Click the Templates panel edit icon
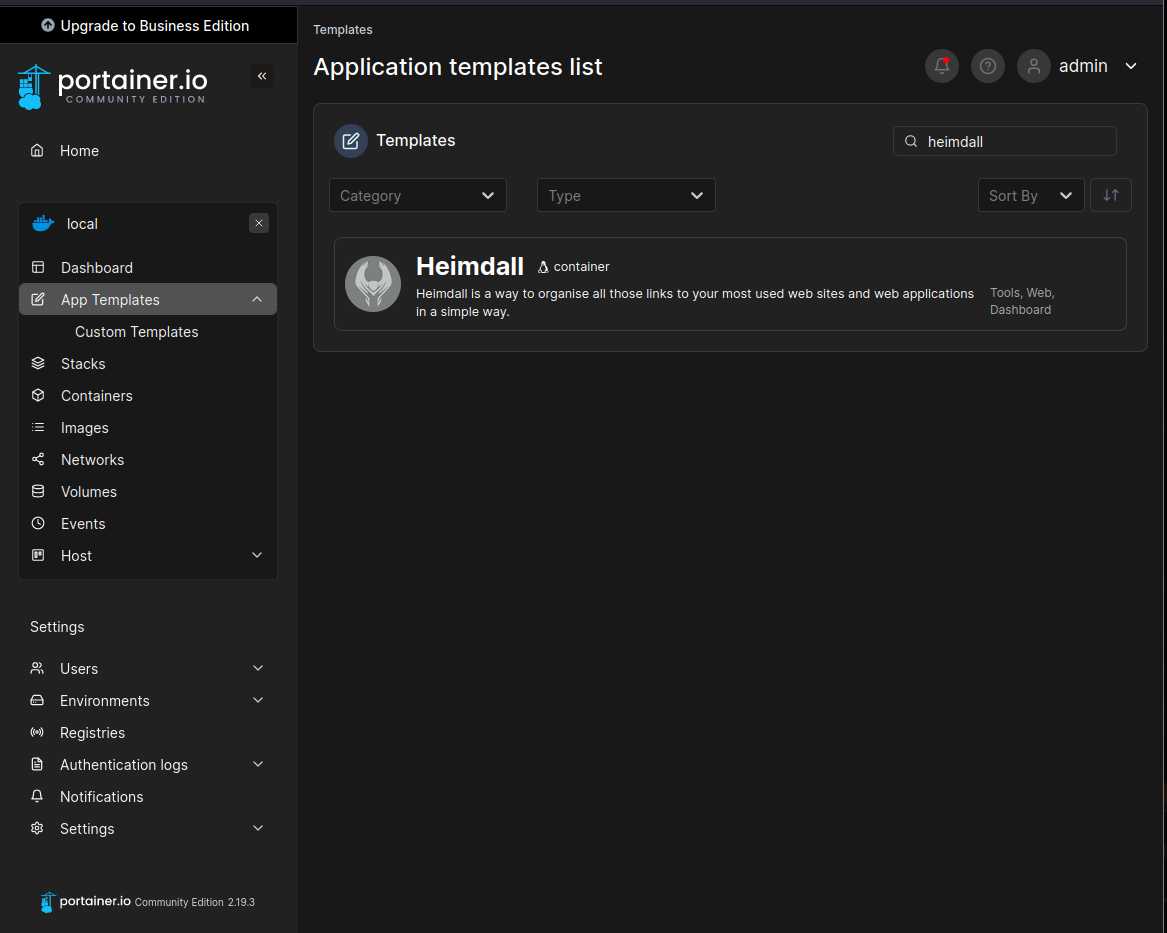The image size is (1167, 933). [351, 141]
